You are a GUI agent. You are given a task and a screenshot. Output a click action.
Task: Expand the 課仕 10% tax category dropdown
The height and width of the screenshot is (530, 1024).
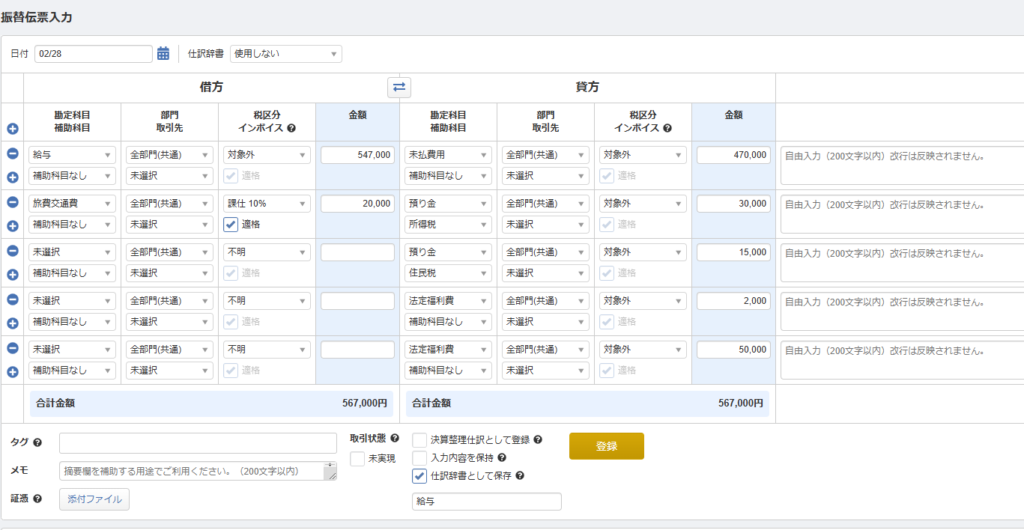tap(267, 203)
